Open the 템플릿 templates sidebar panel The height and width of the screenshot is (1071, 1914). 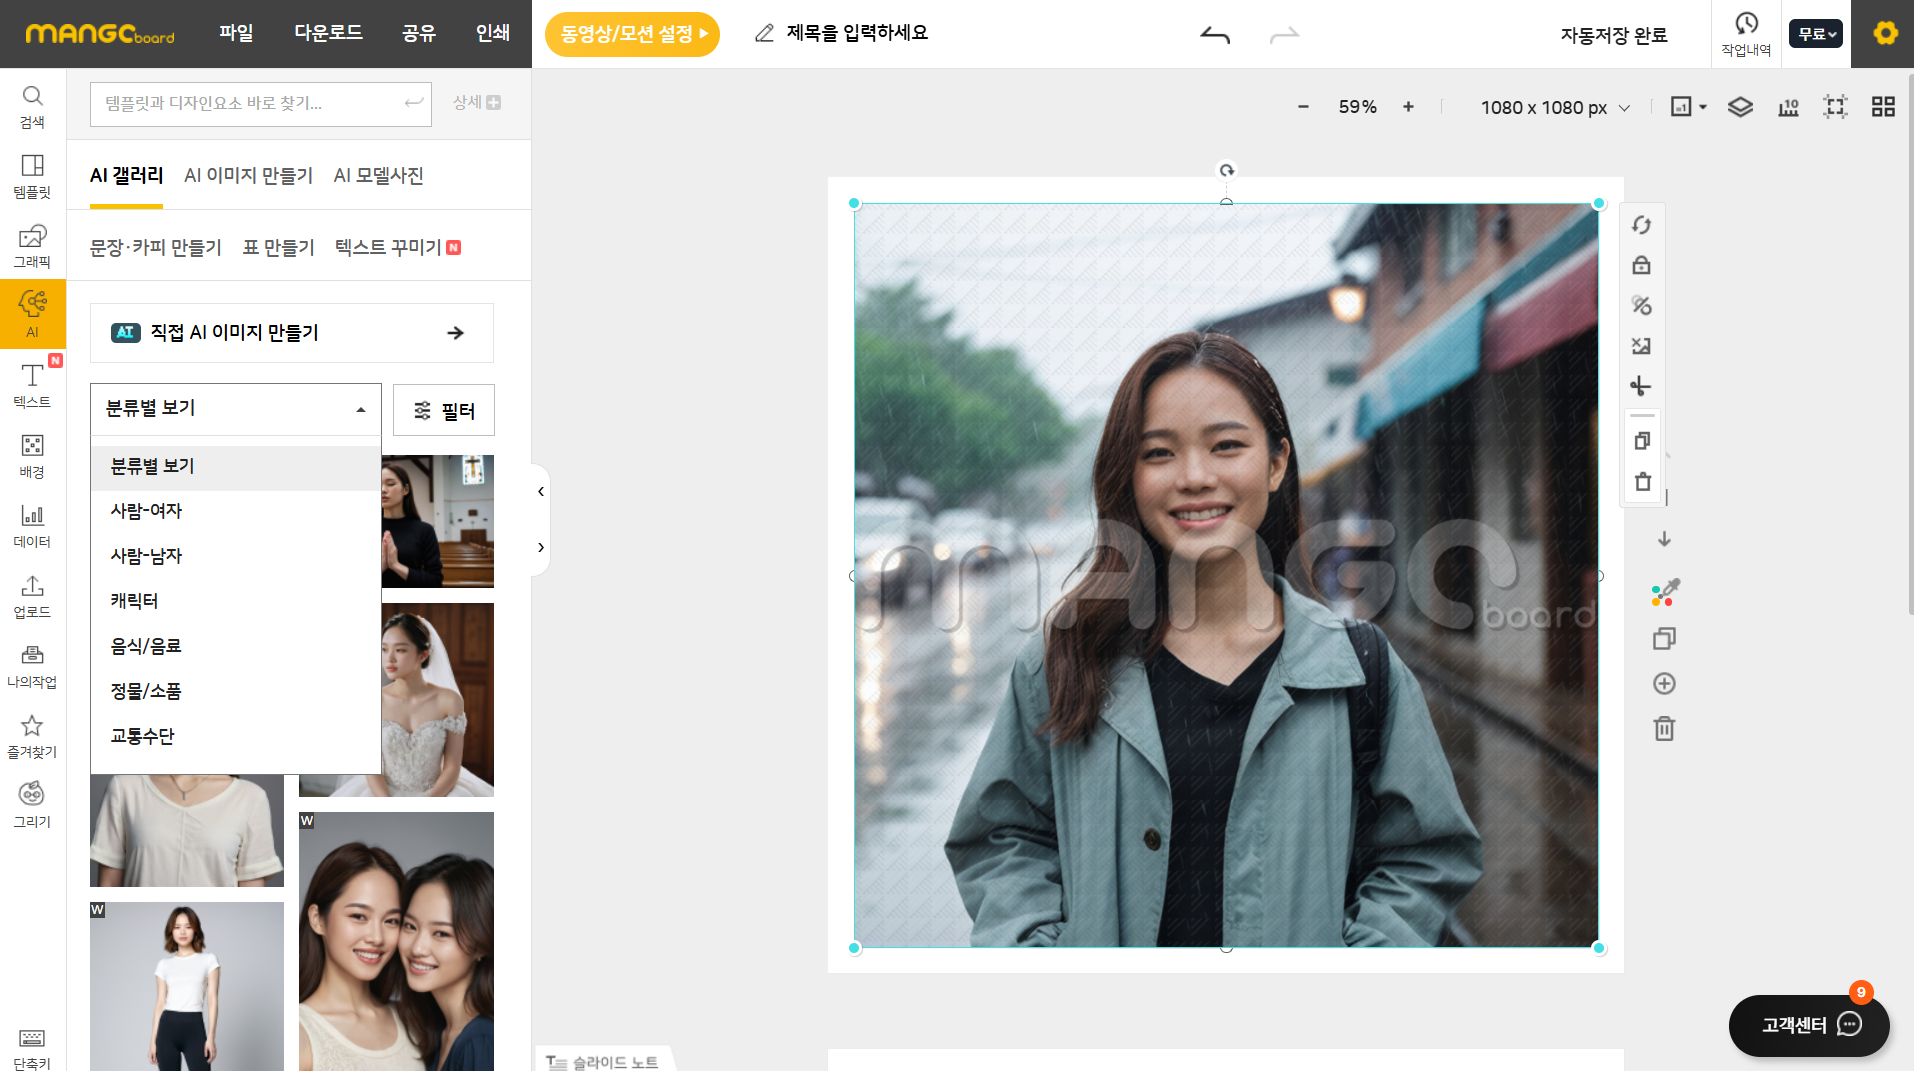pyautogui.click(x=32, y=177)
